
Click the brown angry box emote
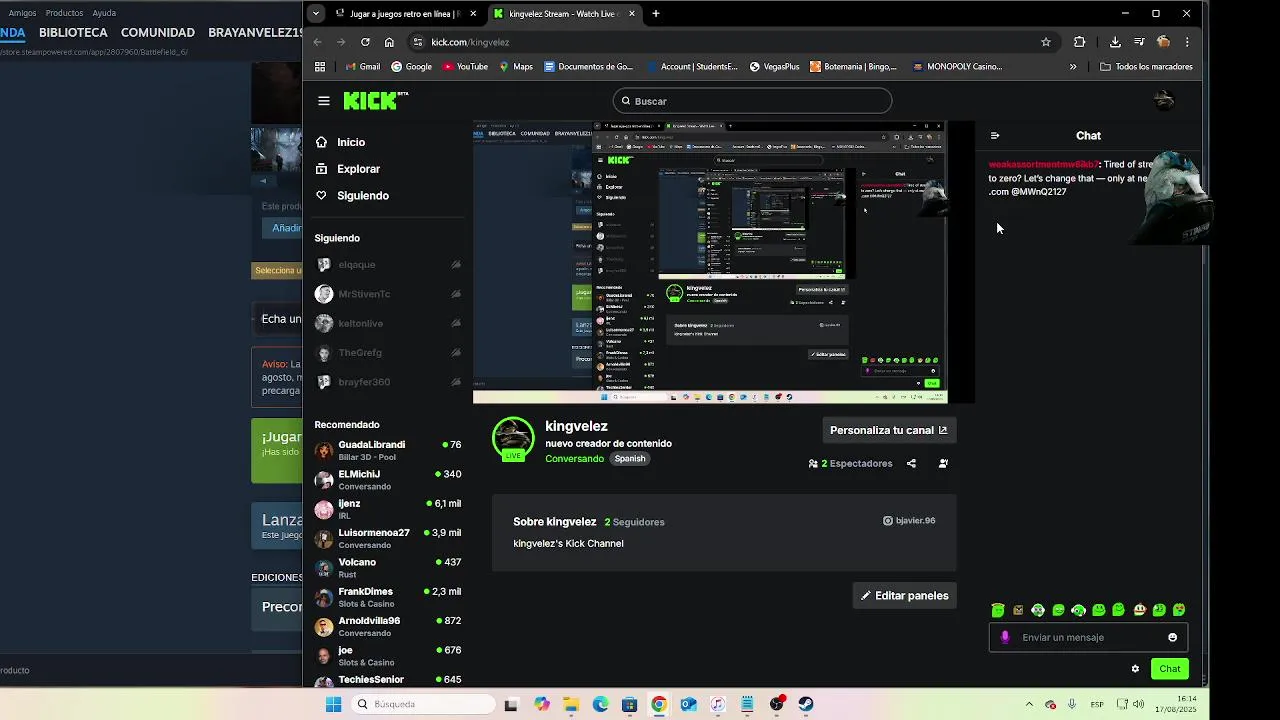pyautogui.click(x=1018, y=610)
